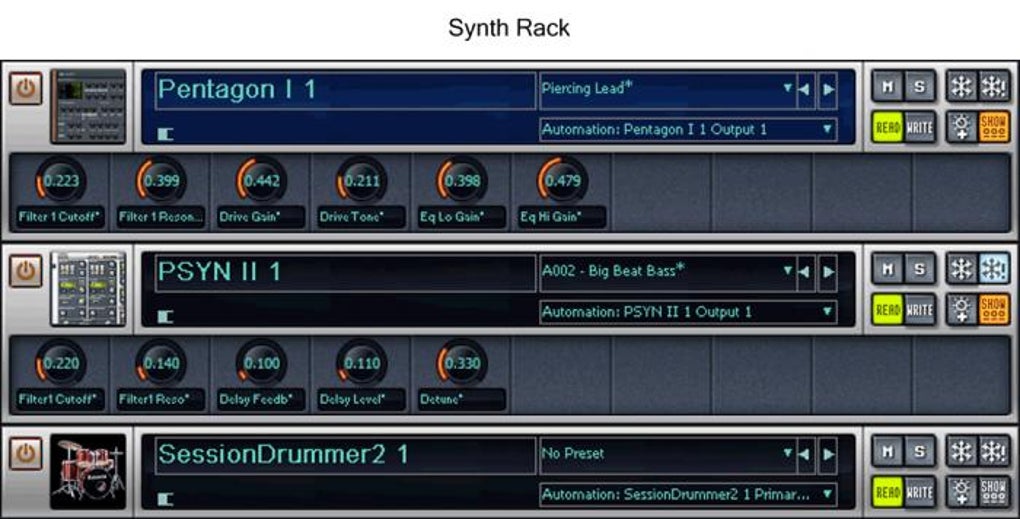Solo the PSYN II 1 synth
This screenshot has width=1020, height=519.
[x=919, y=269]
